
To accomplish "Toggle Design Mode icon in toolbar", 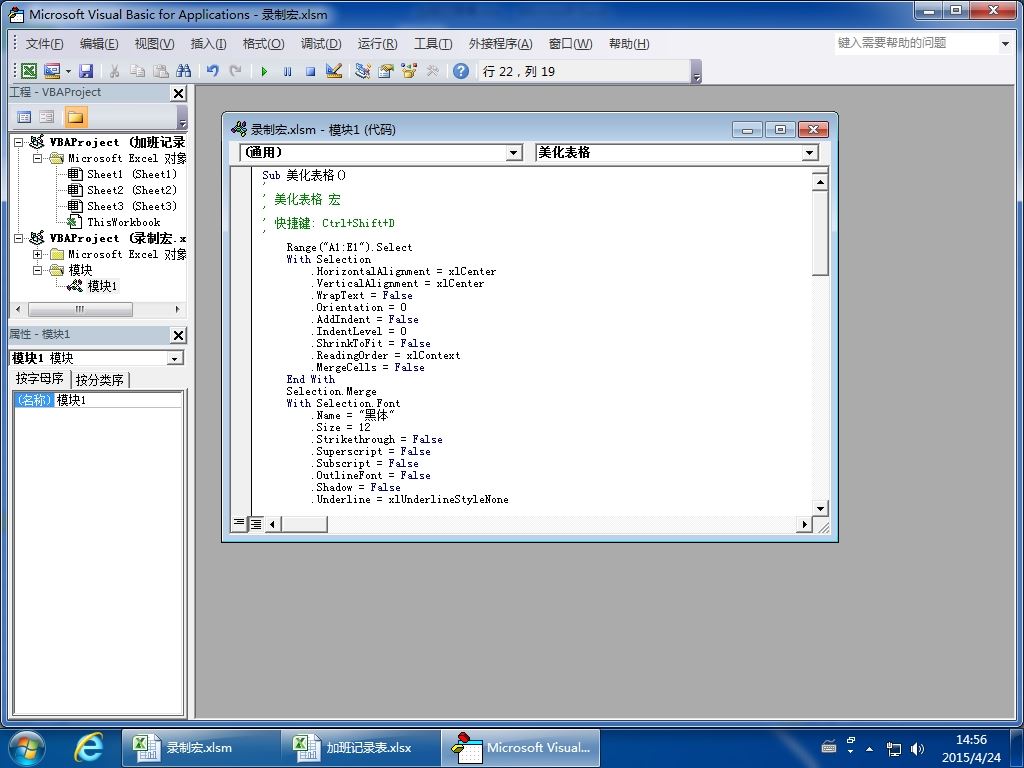I will pyautogui.click(x=334, y=71).
